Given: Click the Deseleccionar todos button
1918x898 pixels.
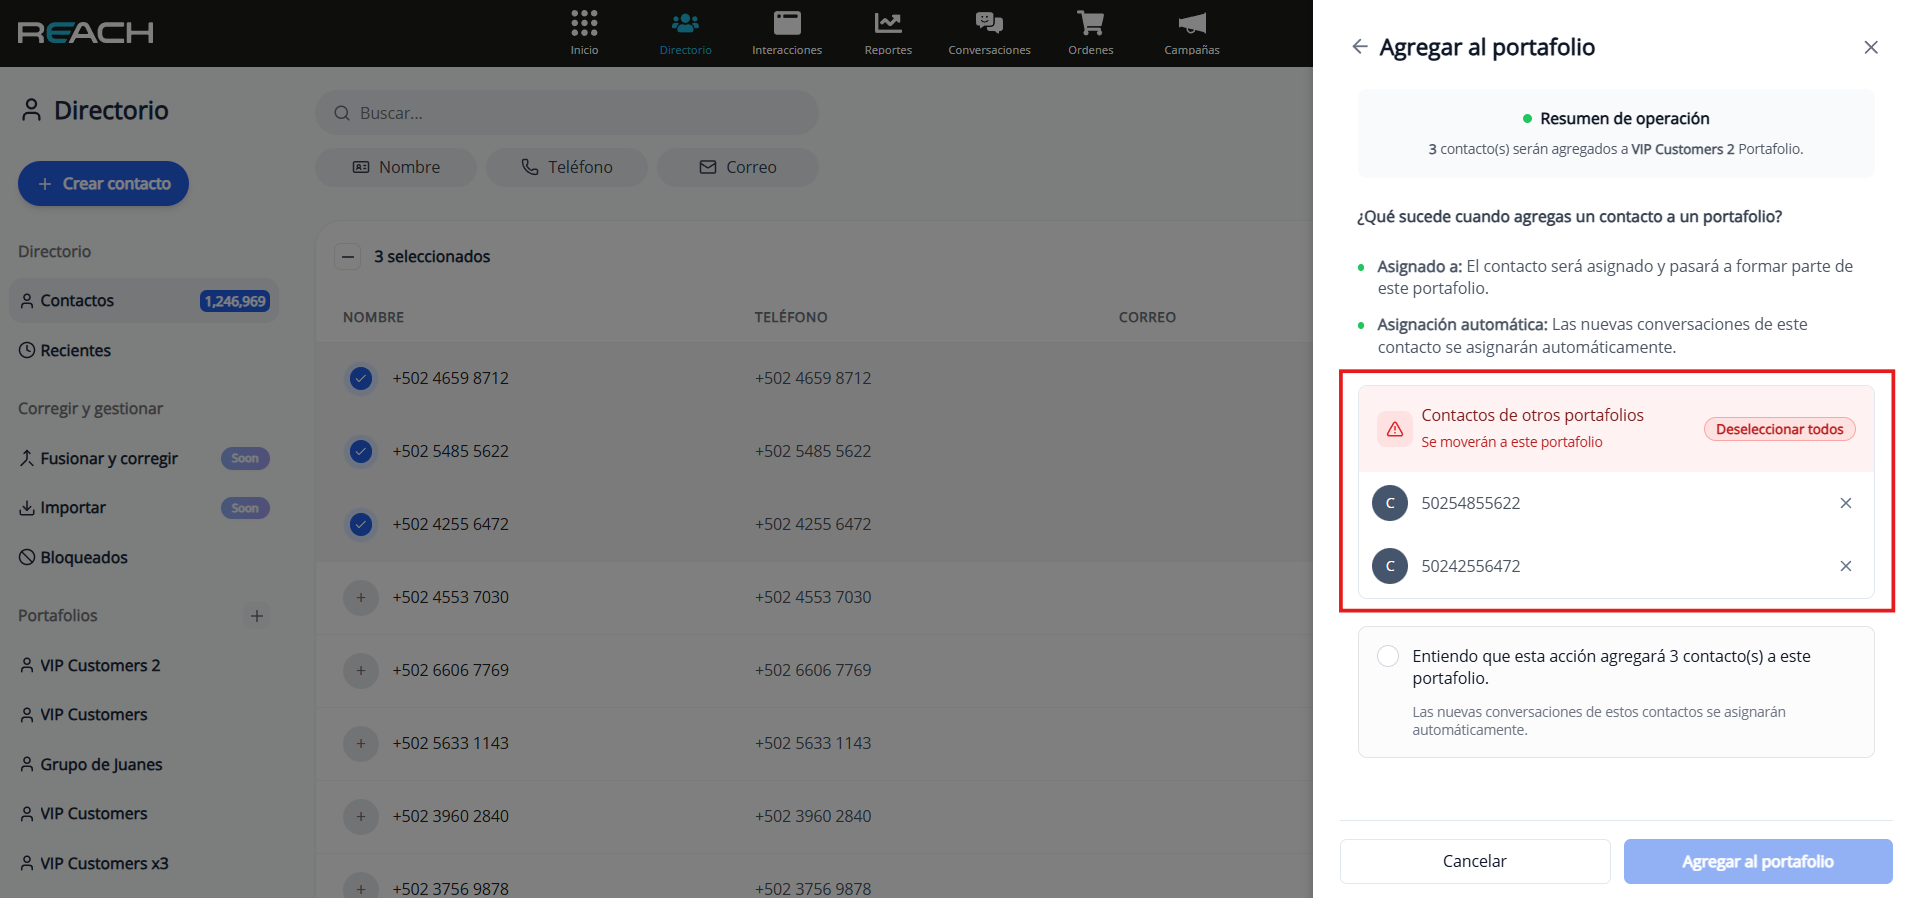Looking at the screenshot, I should click(1779, 429).
